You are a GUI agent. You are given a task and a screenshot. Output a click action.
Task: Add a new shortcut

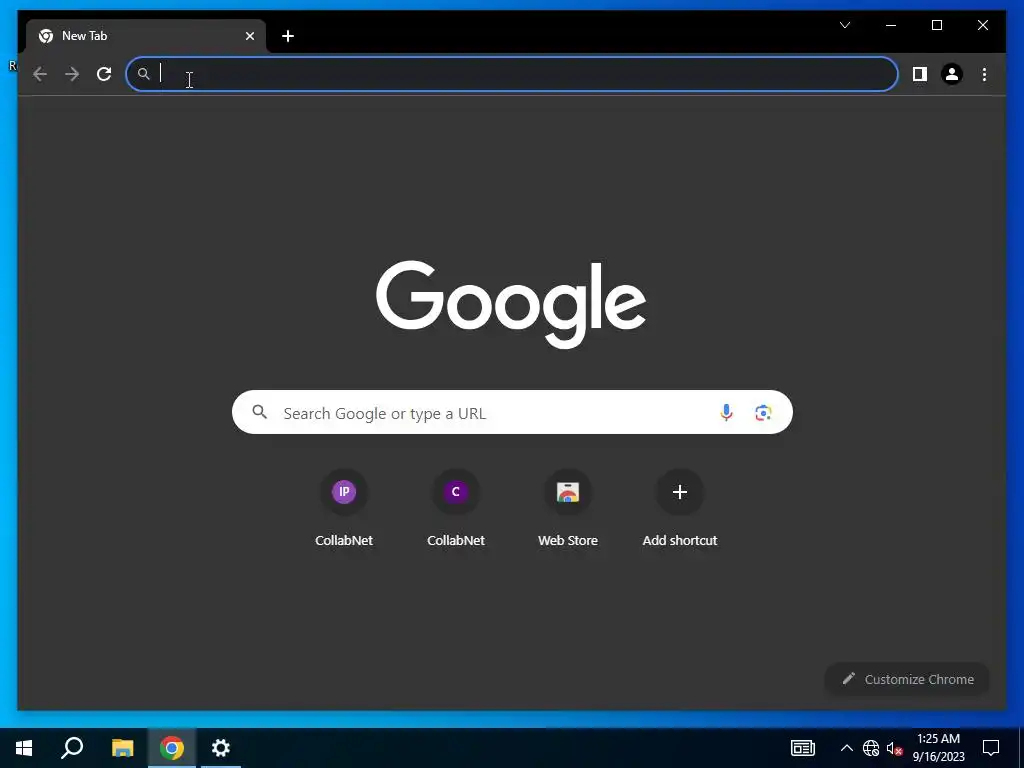pos(680,508)
